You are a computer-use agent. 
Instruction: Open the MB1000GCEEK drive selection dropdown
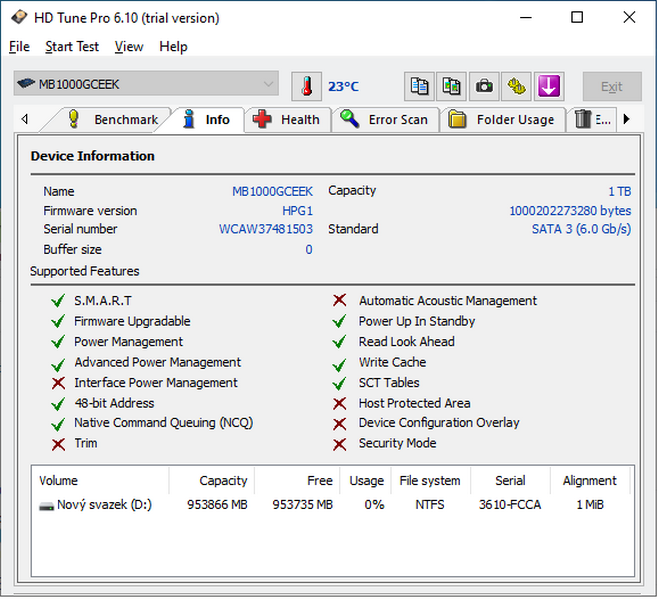pyautogui.click(x=146, y=84)
